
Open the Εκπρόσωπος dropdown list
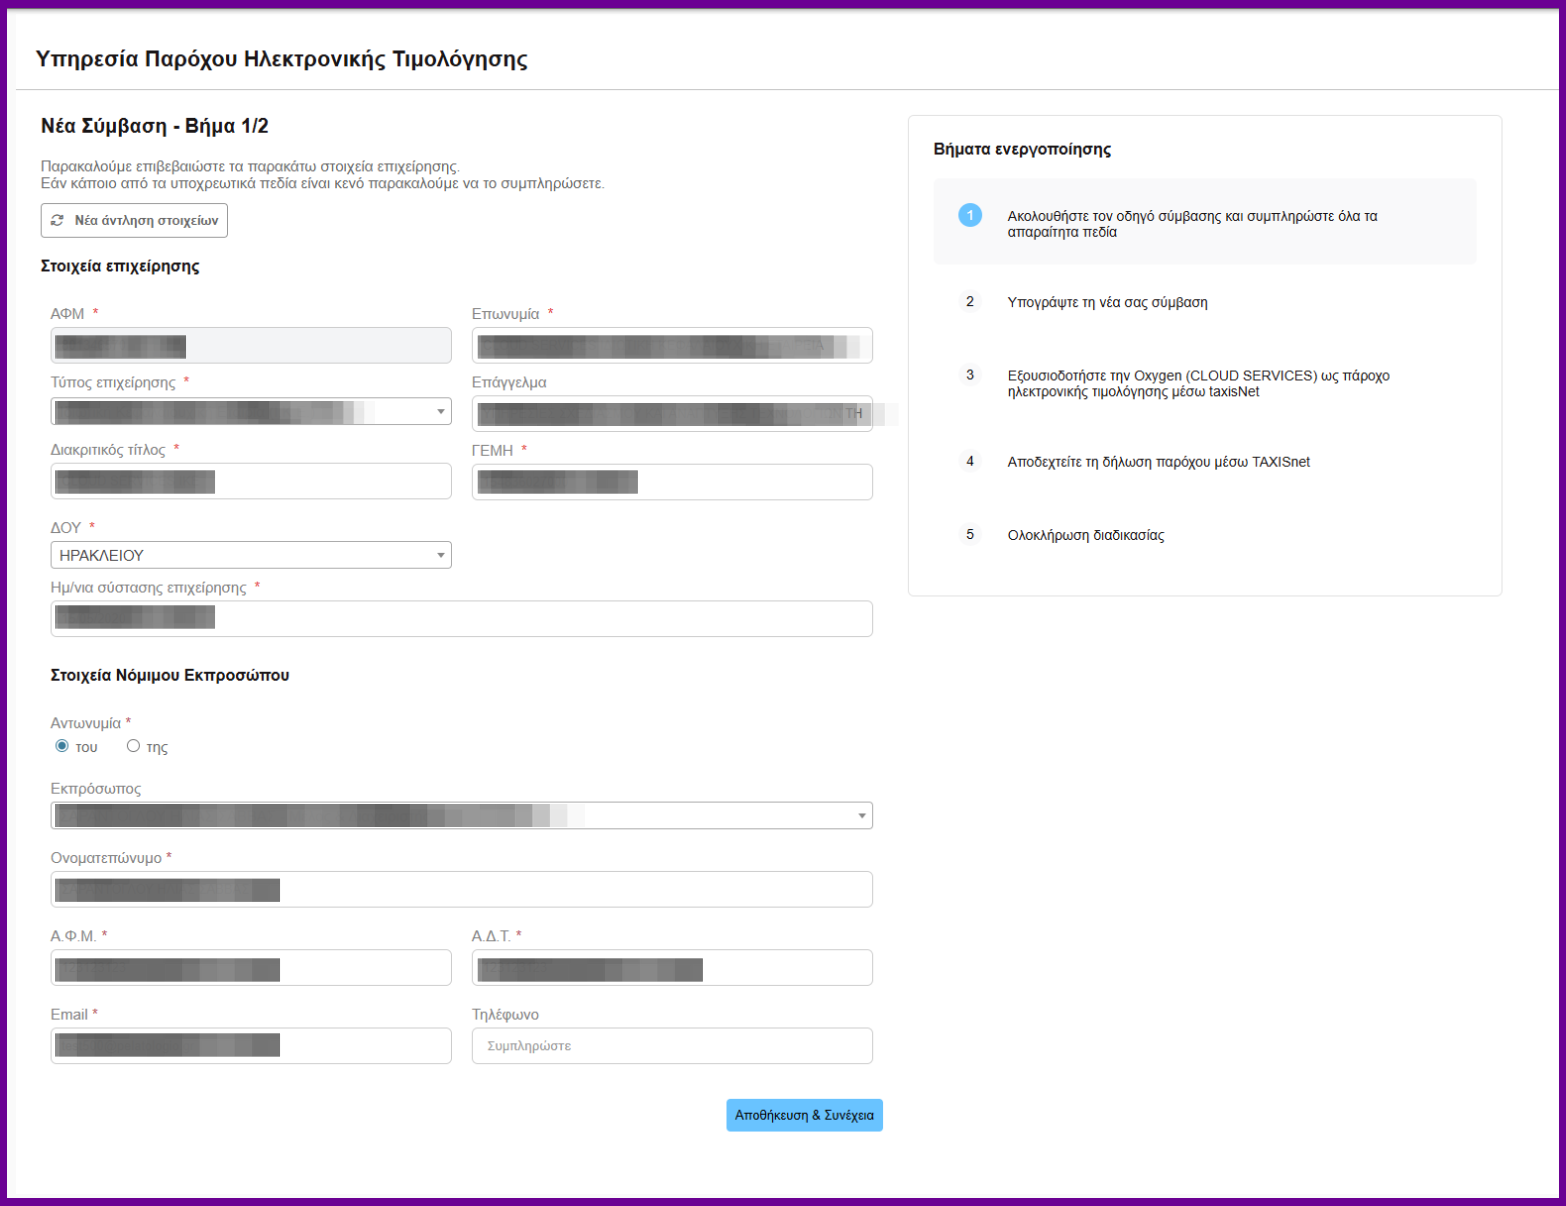pyautogui.click(x=461, y=815)
